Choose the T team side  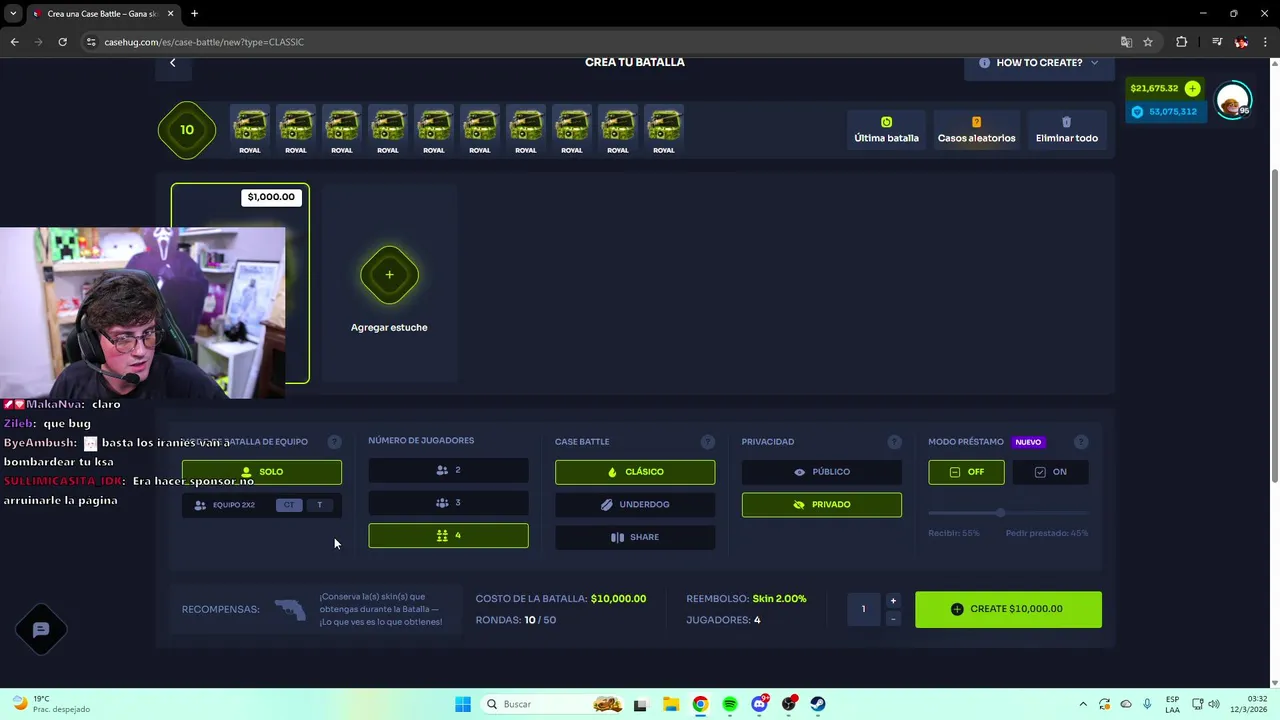320,505
